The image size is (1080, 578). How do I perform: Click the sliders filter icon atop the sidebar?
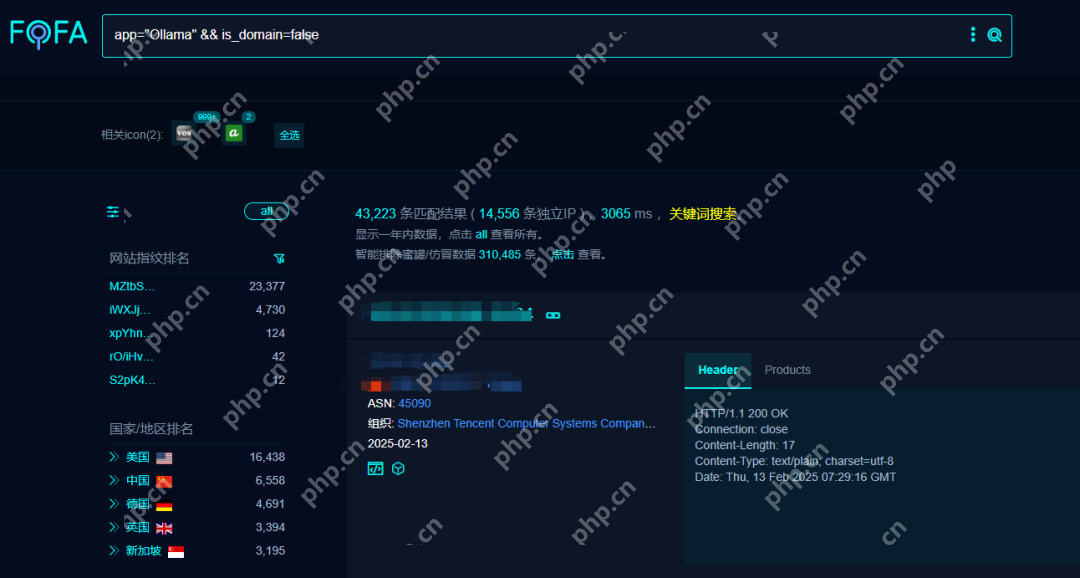pyautogui.click(x=112, y=211)
